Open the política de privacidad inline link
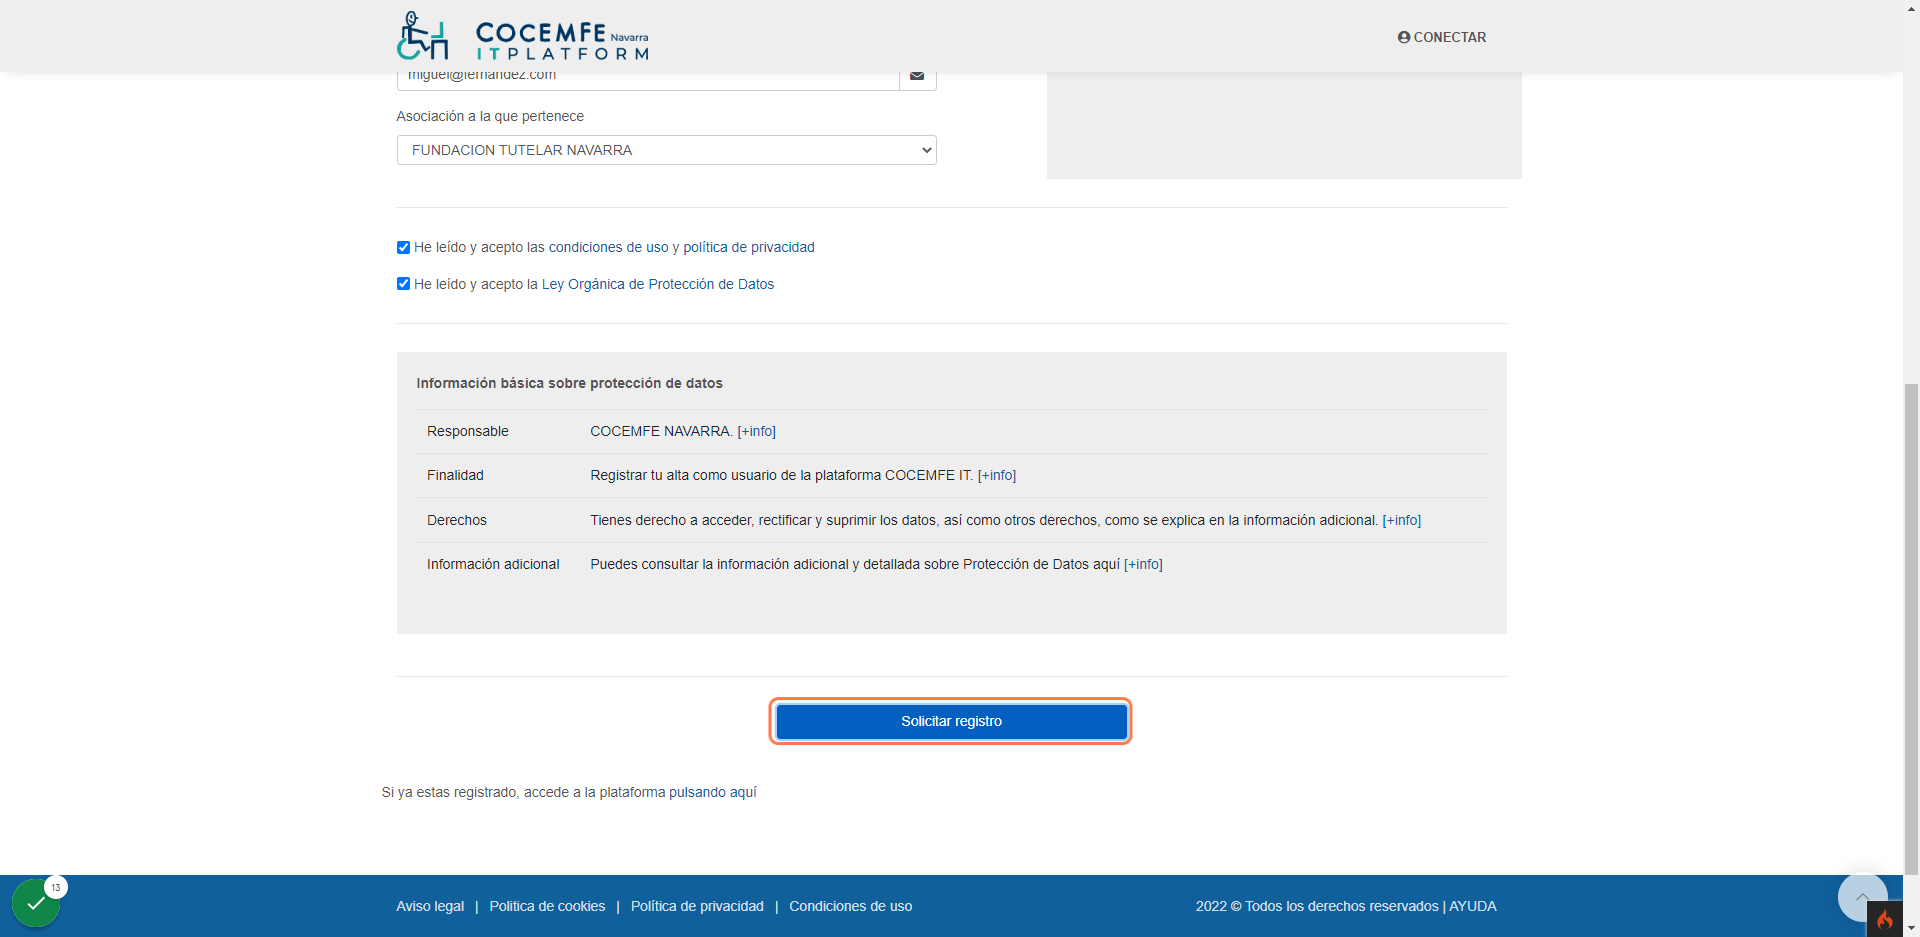 749,247
